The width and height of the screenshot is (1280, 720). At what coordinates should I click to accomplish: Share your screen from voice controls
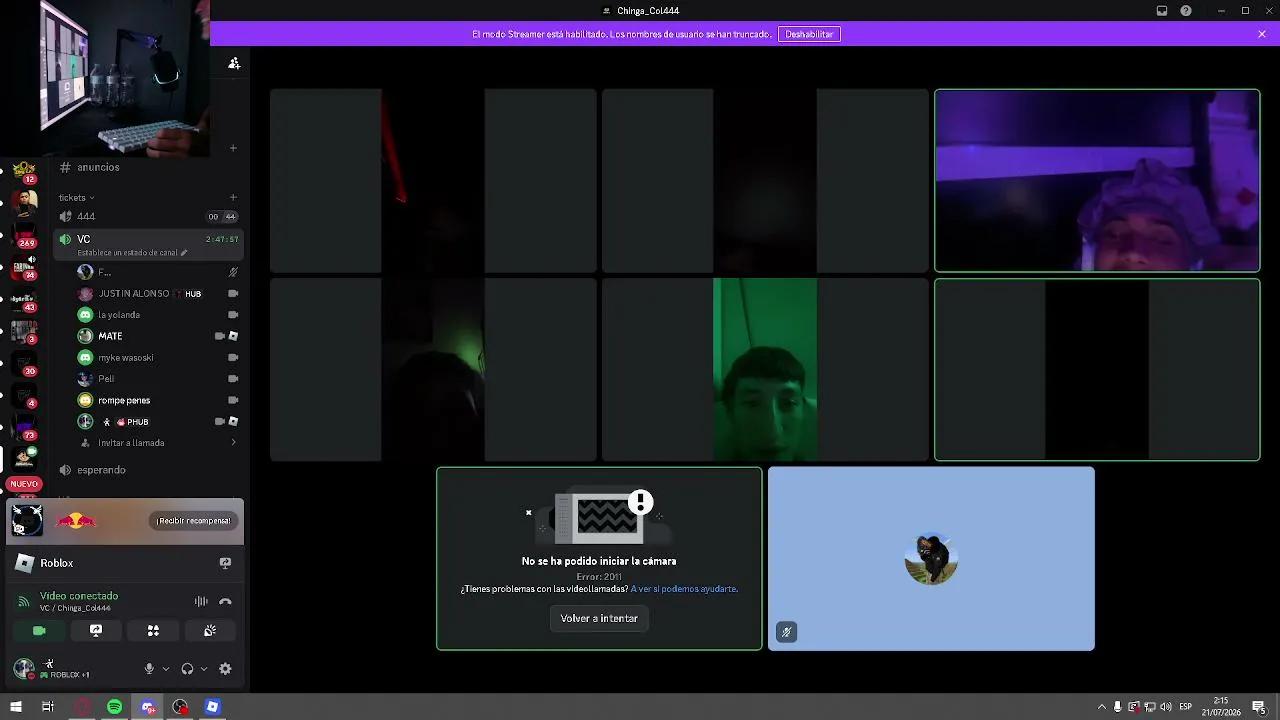click(x=96, y=631)
